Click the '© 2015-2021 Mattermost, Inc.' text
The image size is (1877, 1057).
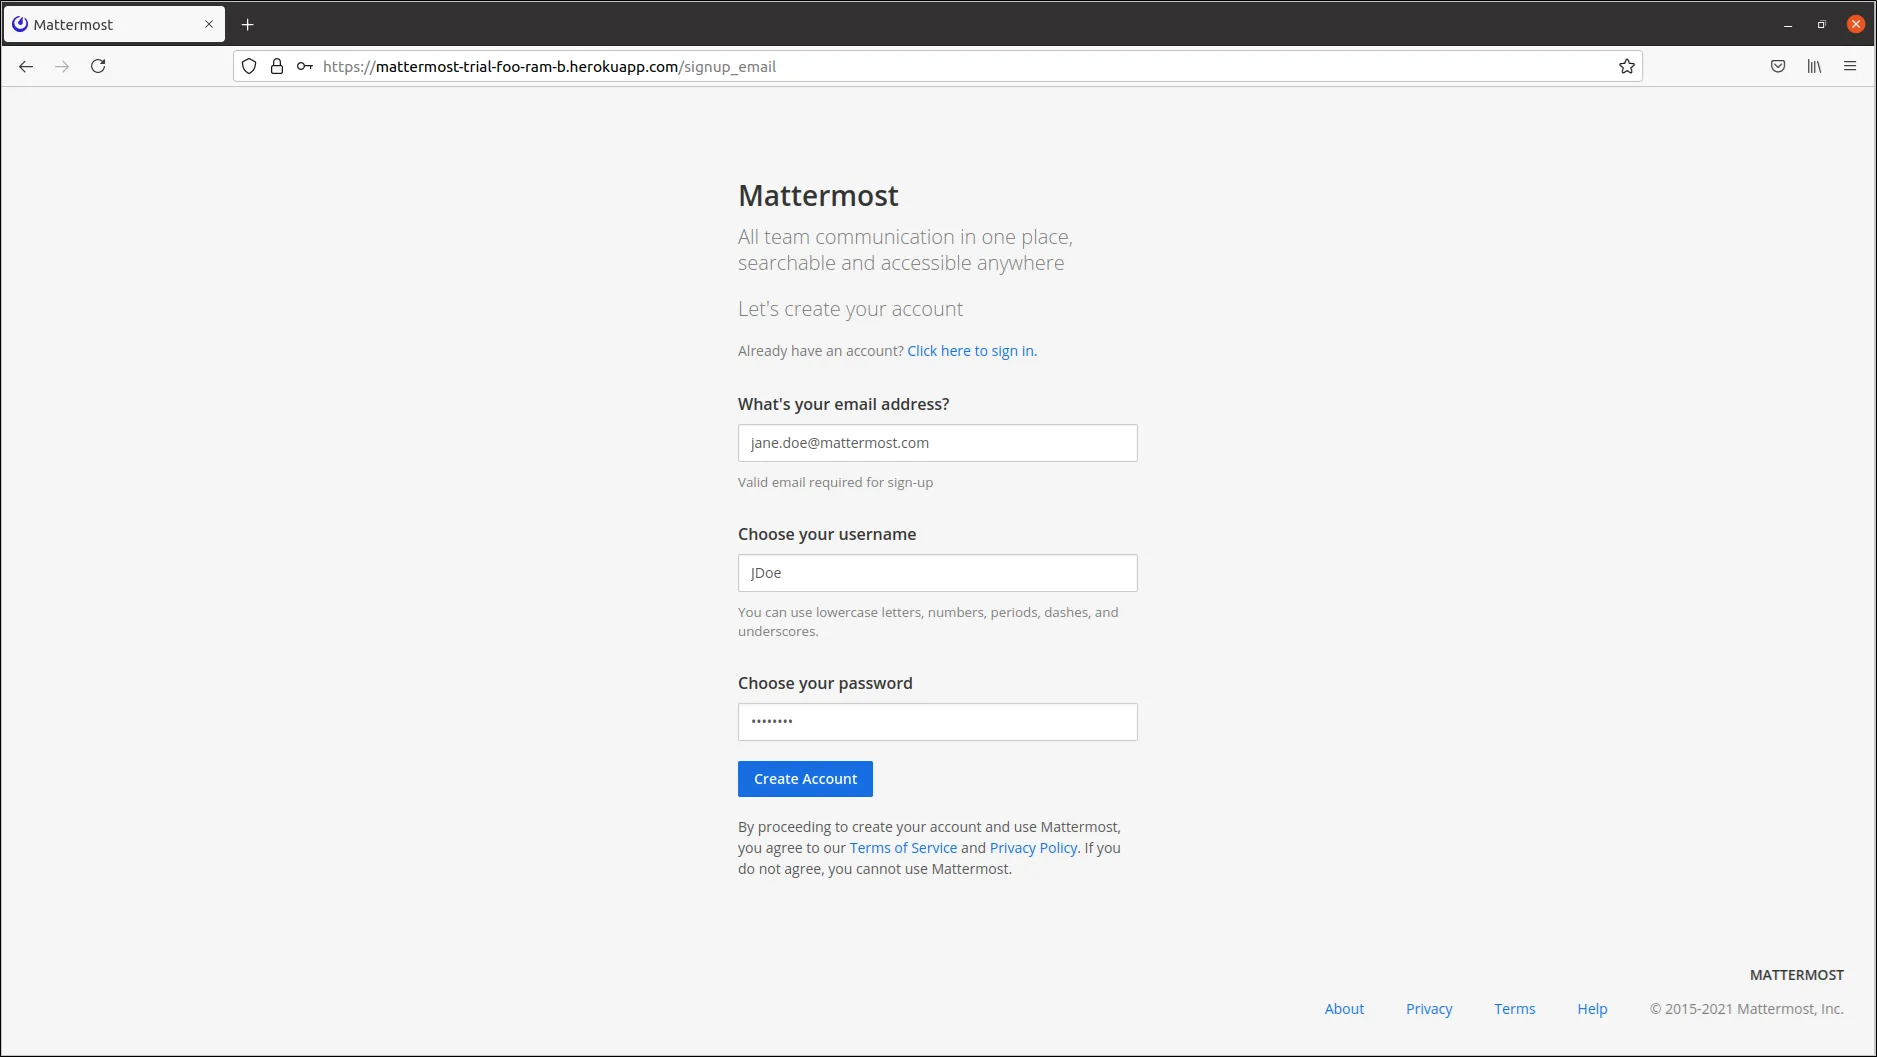pos(1746,1009)
